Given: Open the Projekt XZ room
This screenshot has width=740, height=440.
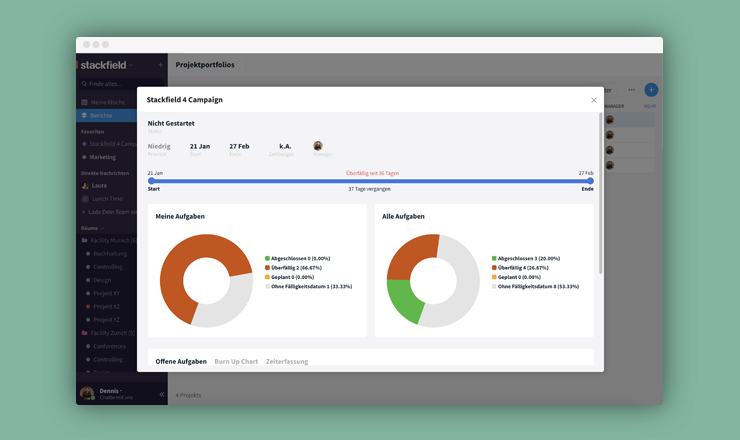Looking at the screenshot, I should pos(106,306).
